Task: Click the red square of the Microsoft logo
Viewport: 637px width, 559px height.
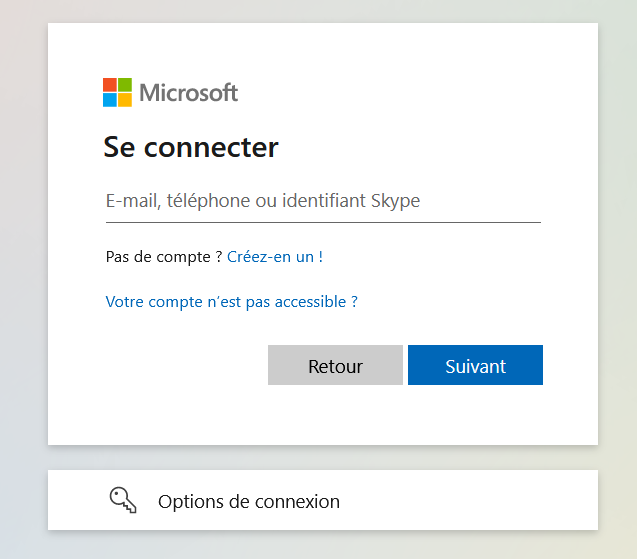Action: pos(110,85)
